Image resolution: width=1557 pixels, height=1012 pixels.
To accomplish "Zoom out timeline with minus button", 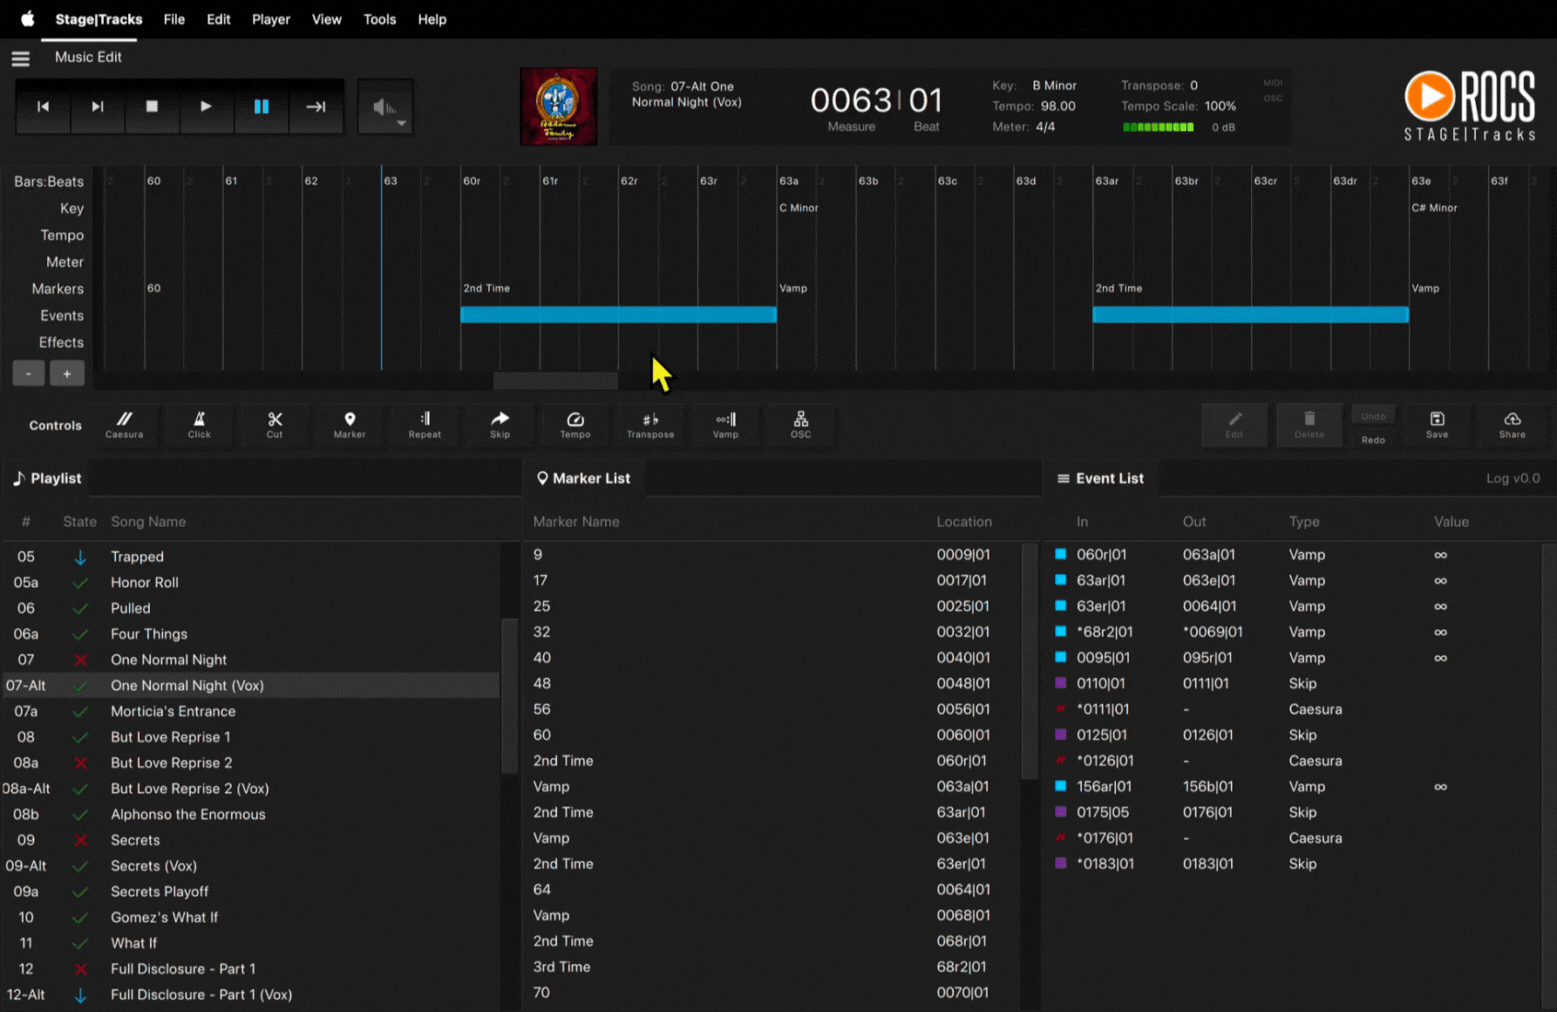I will tap(28, 373).
